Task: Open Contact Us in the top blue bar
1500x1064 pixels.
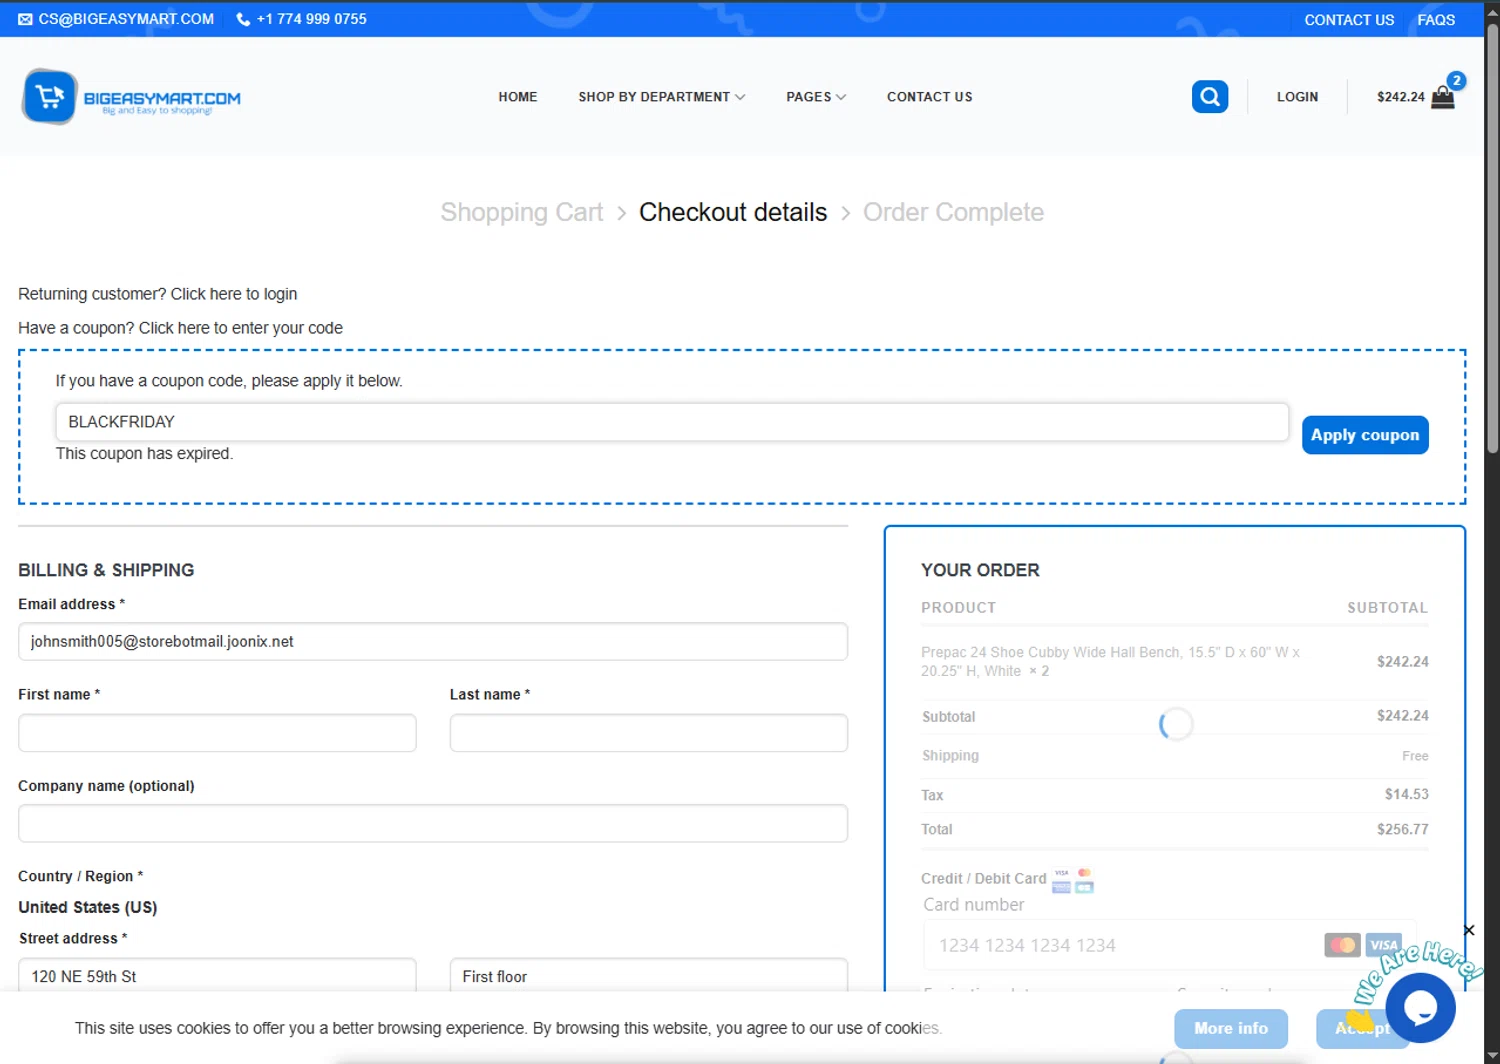Action: pos(1349,20)
